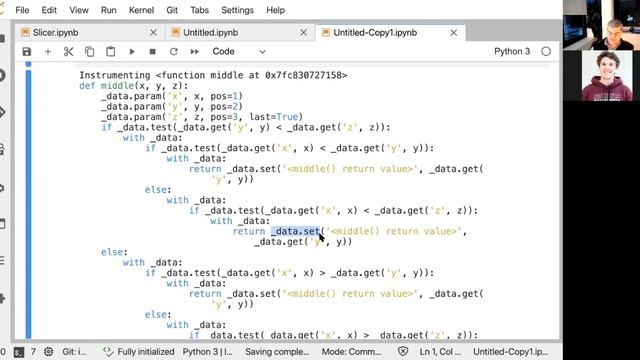Click the Saving complete status text

277,352
